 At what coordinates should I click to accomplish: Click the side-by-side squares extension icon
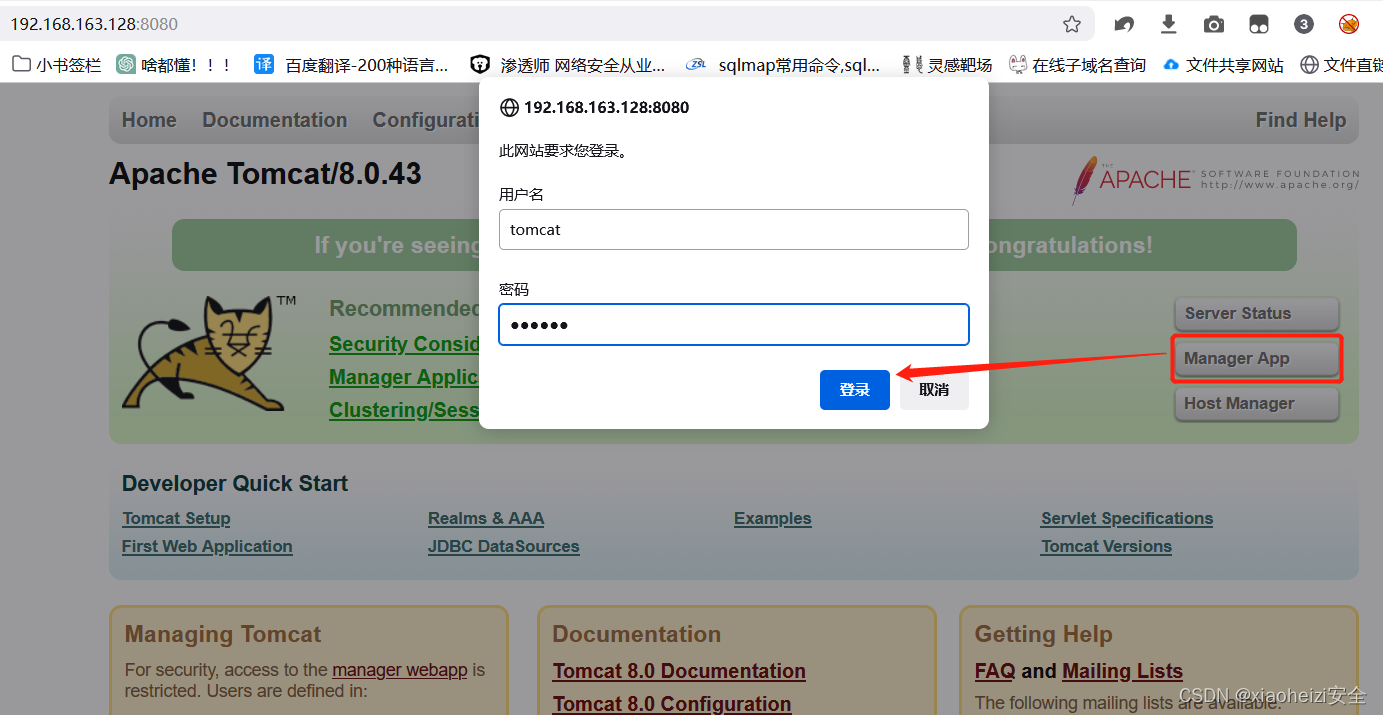coord(1258,23)
